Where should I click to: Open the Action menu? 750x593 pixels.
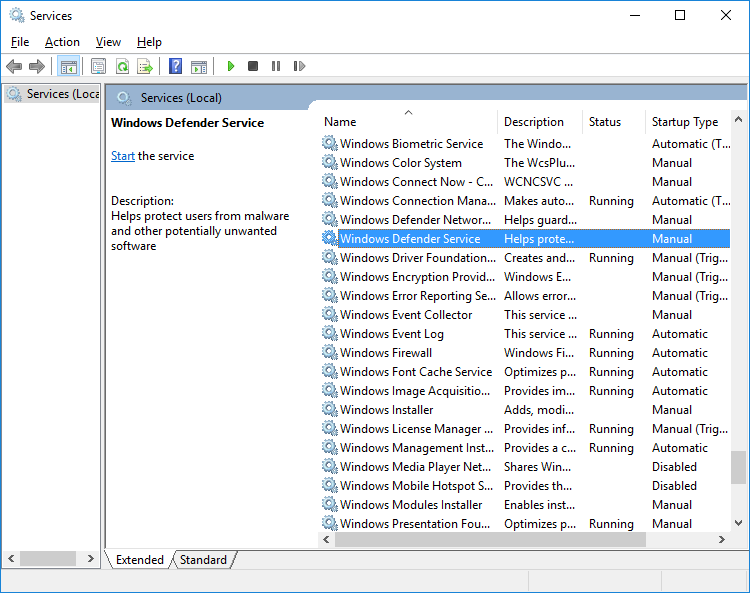click(62, 42)
